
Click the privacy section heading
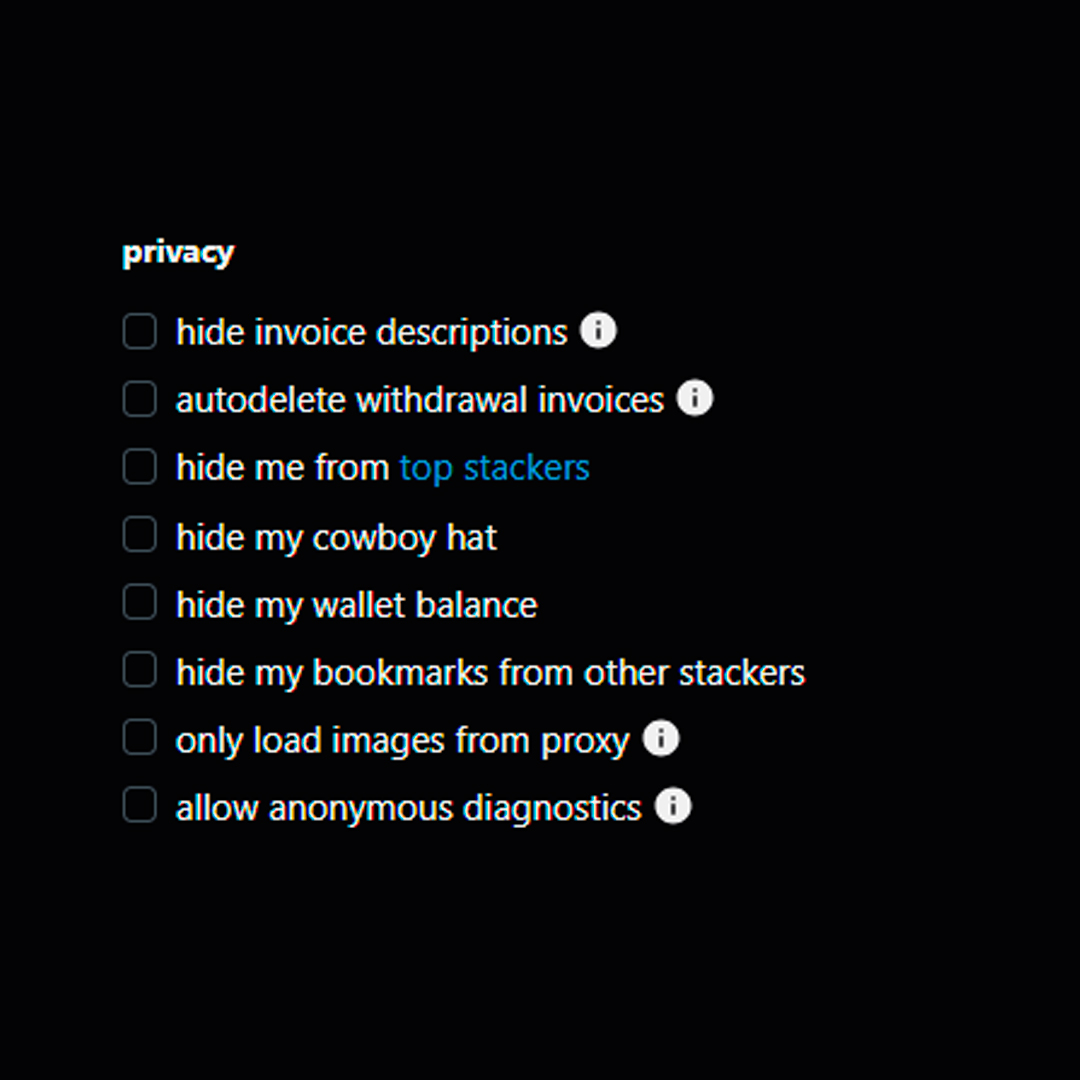coord(178,252)
